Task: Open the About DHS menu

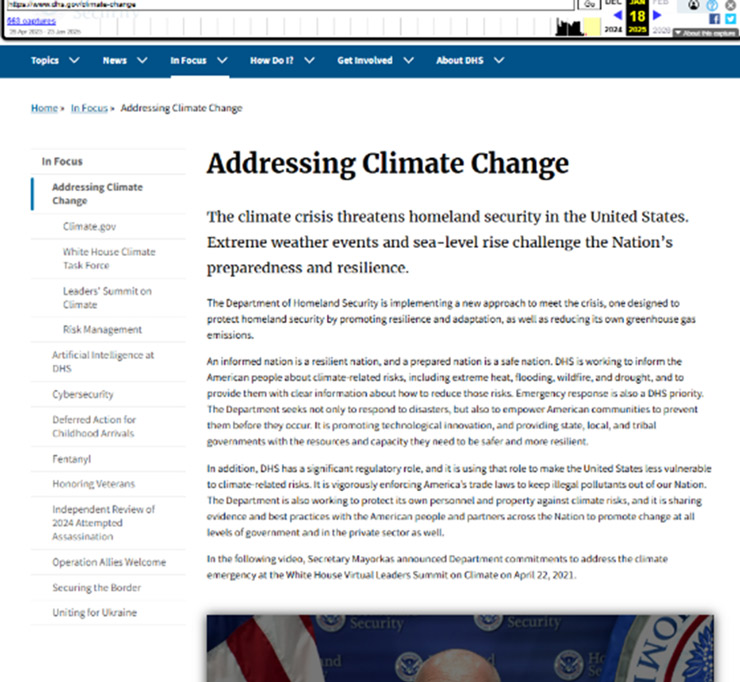Action: tap(470, 60)
